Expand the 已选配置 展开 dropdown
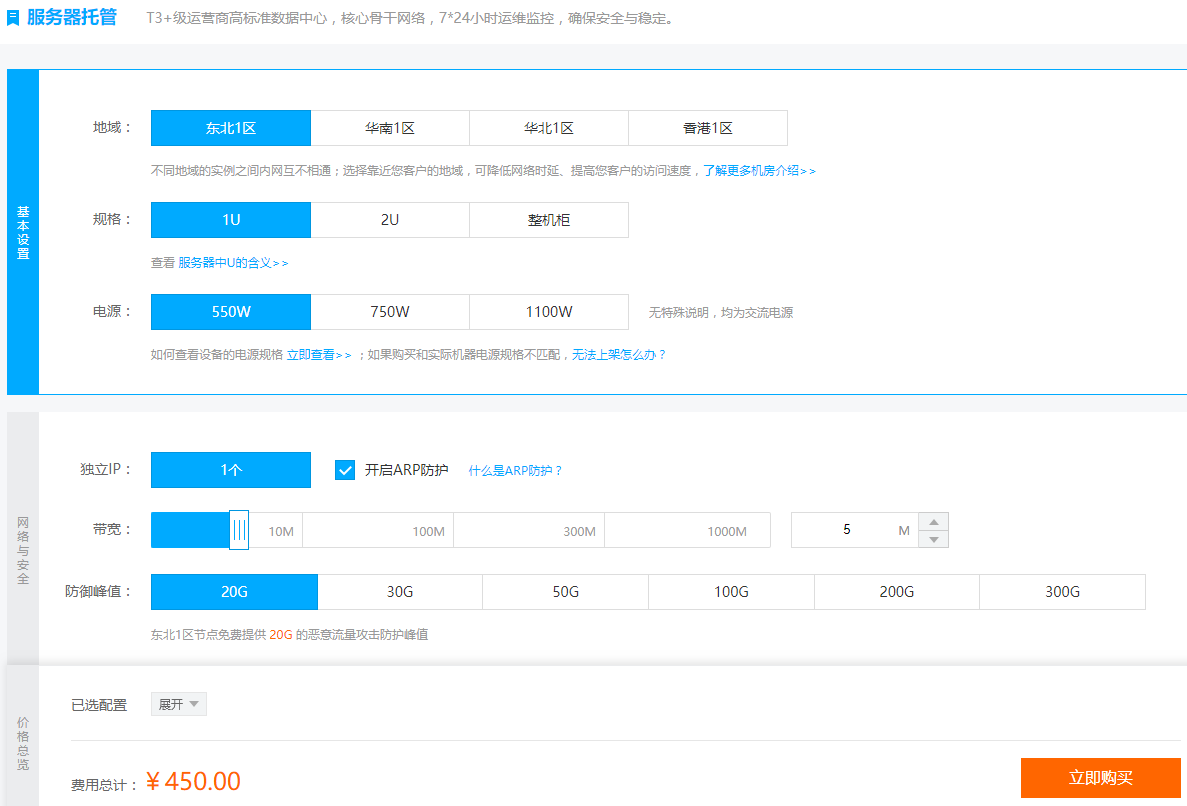Viewport: 1187px width, 806px height. pos(179,704)
